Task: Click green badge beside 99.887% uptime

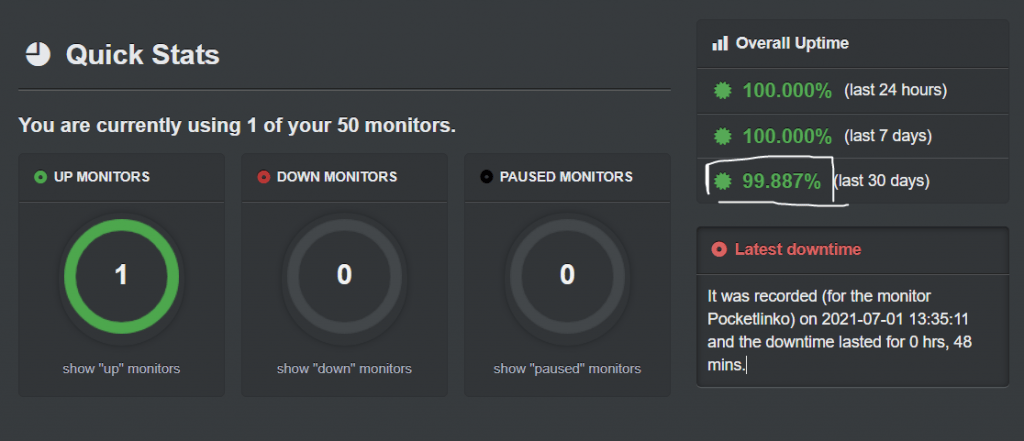Action: (722, 181)
